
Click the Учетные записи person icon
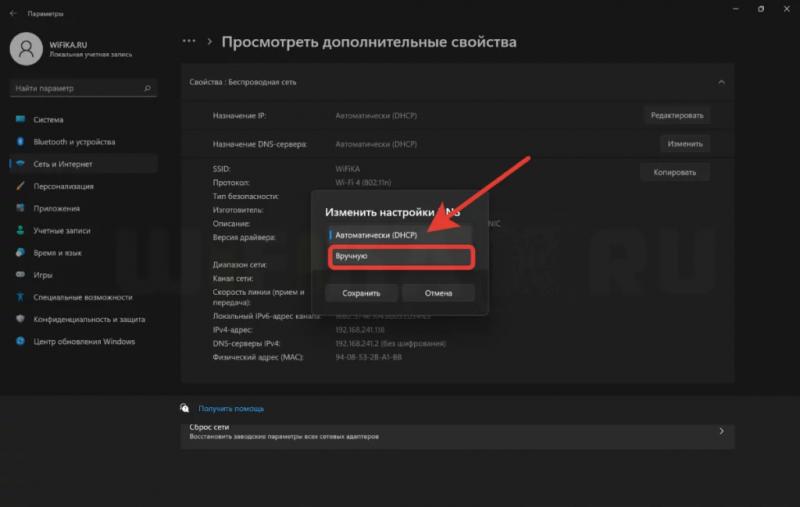[21, 230]
